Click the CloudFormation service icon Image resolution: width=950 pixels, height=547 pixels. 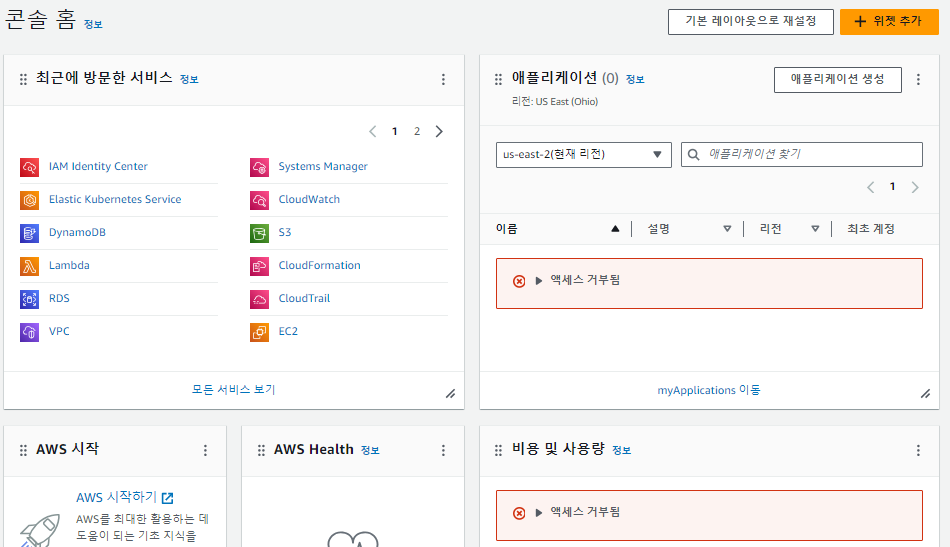pyautogui.click(x=259, y=266)
